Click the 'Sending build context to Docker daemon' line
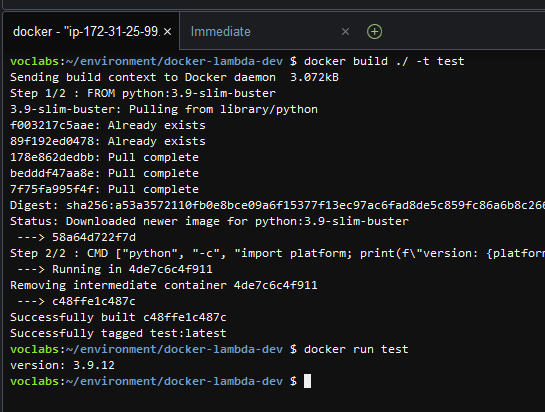545x412 pixels. (174, 77)
